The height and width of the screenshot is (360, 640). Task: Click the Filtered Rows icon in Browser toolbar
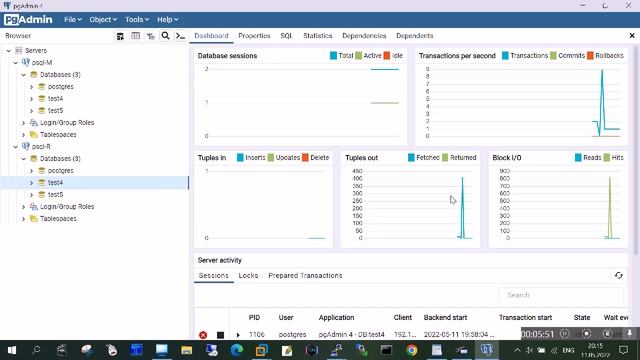151,36
